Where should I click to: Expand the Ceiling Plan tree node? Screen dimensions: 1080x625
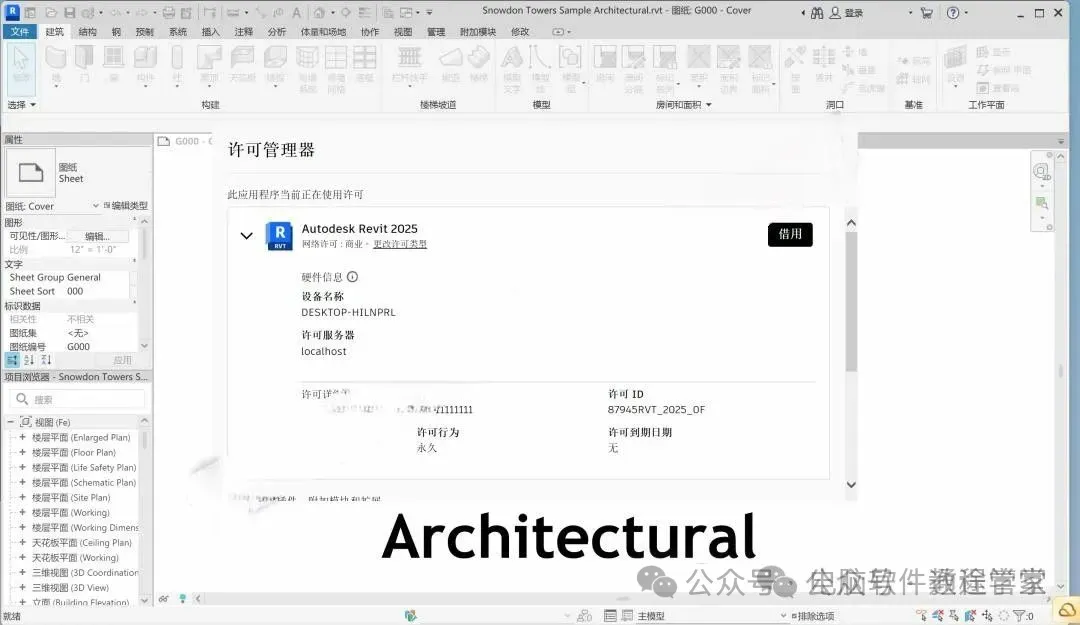[22, 542]
